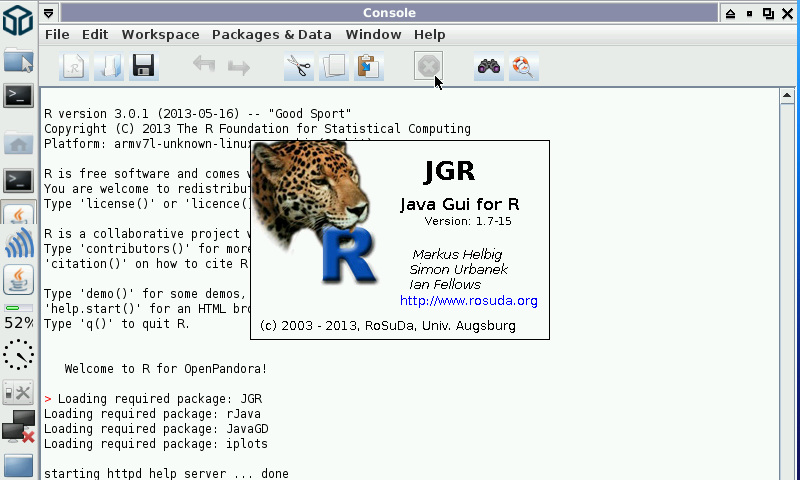Click the Cut scissors icon

[x=299, y=66]
